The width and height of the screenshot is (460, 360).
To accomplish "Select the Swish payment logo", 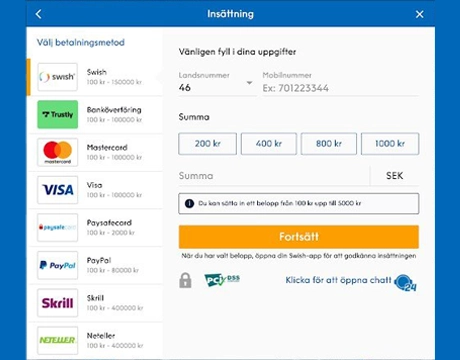I will 57,77.
